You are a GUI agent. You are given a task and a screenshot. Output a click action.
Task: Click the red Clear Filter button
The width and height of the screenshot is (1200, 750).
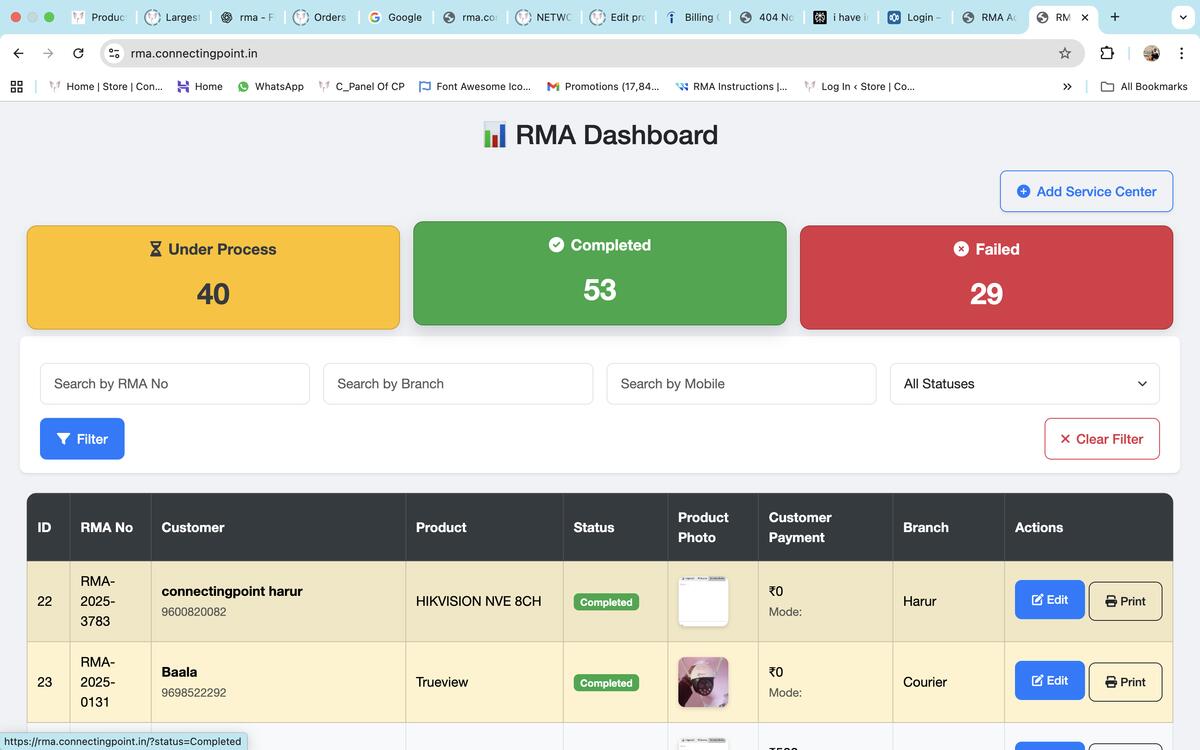coord(1101,439)
